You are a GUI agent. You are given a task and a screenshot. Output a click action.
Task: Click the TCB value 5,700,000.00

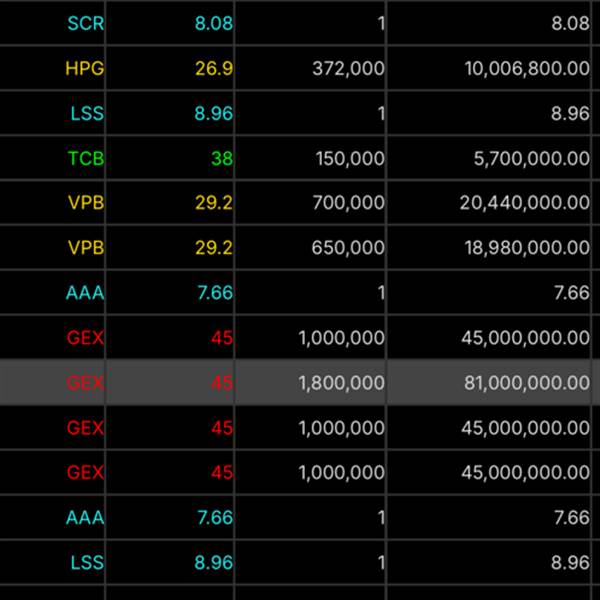[532, 158]
